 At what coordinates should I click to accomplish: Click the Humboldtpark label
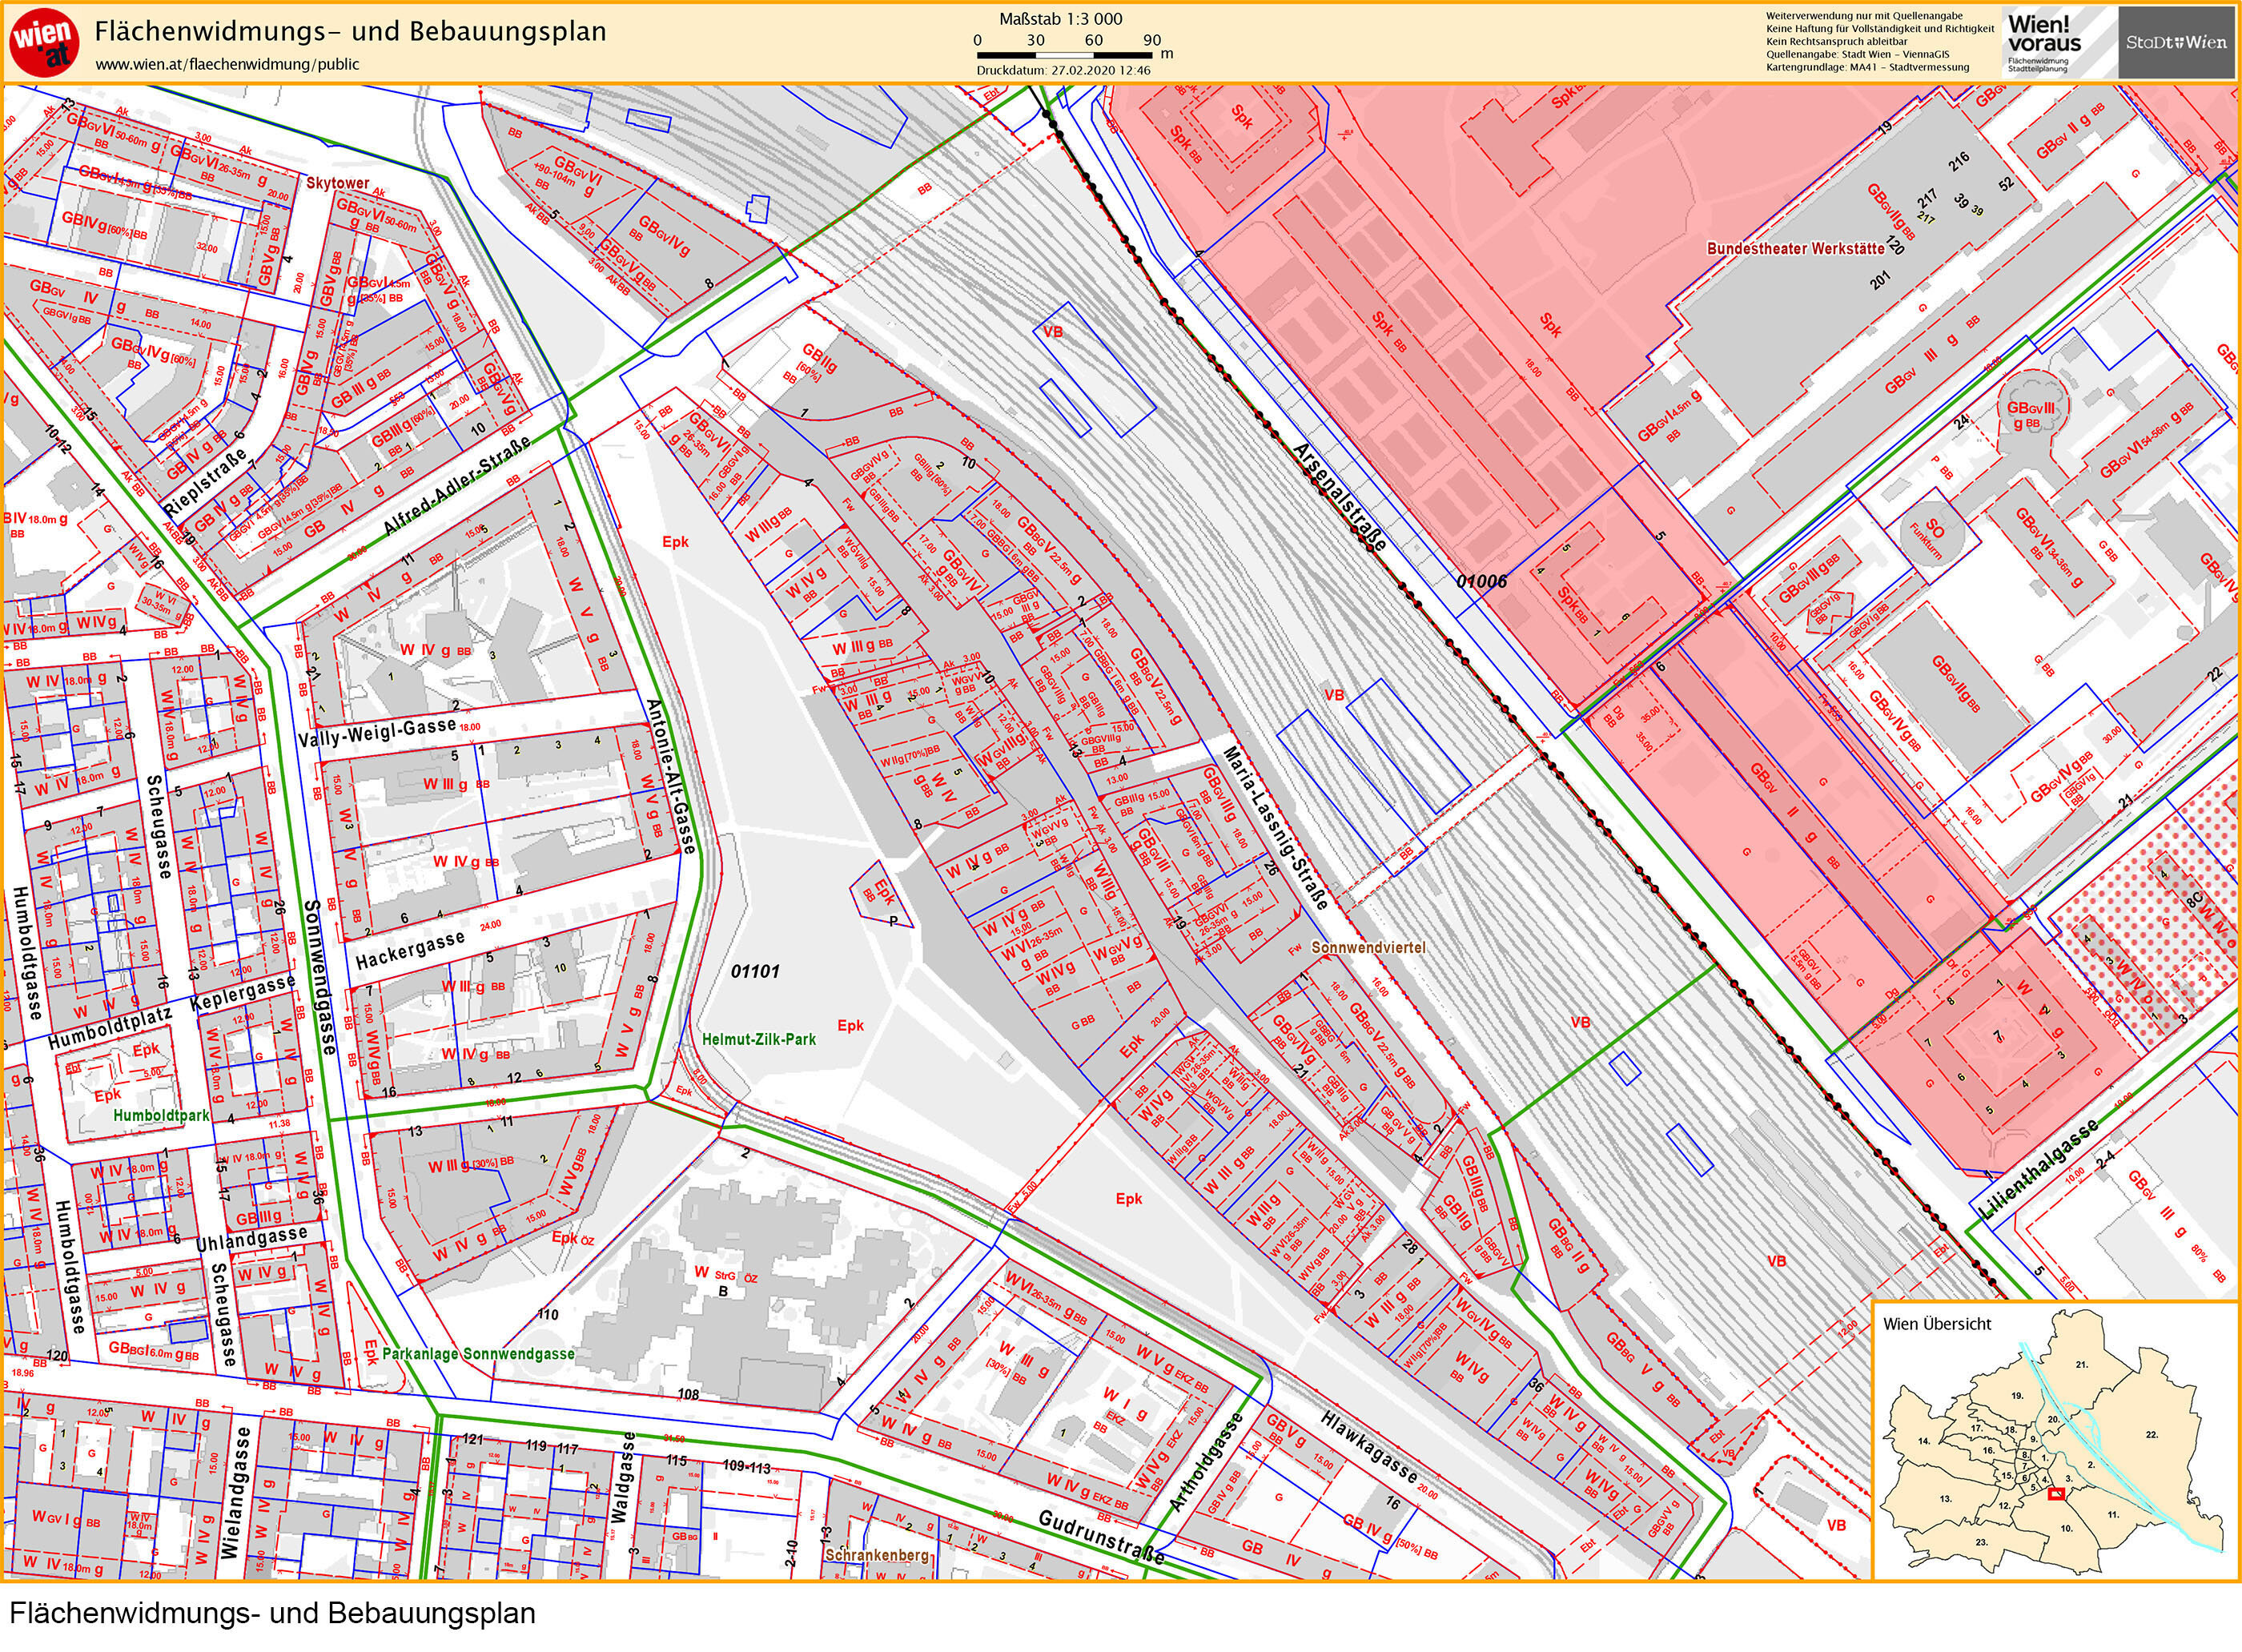pyautogui.click(x=161, y=1115)
